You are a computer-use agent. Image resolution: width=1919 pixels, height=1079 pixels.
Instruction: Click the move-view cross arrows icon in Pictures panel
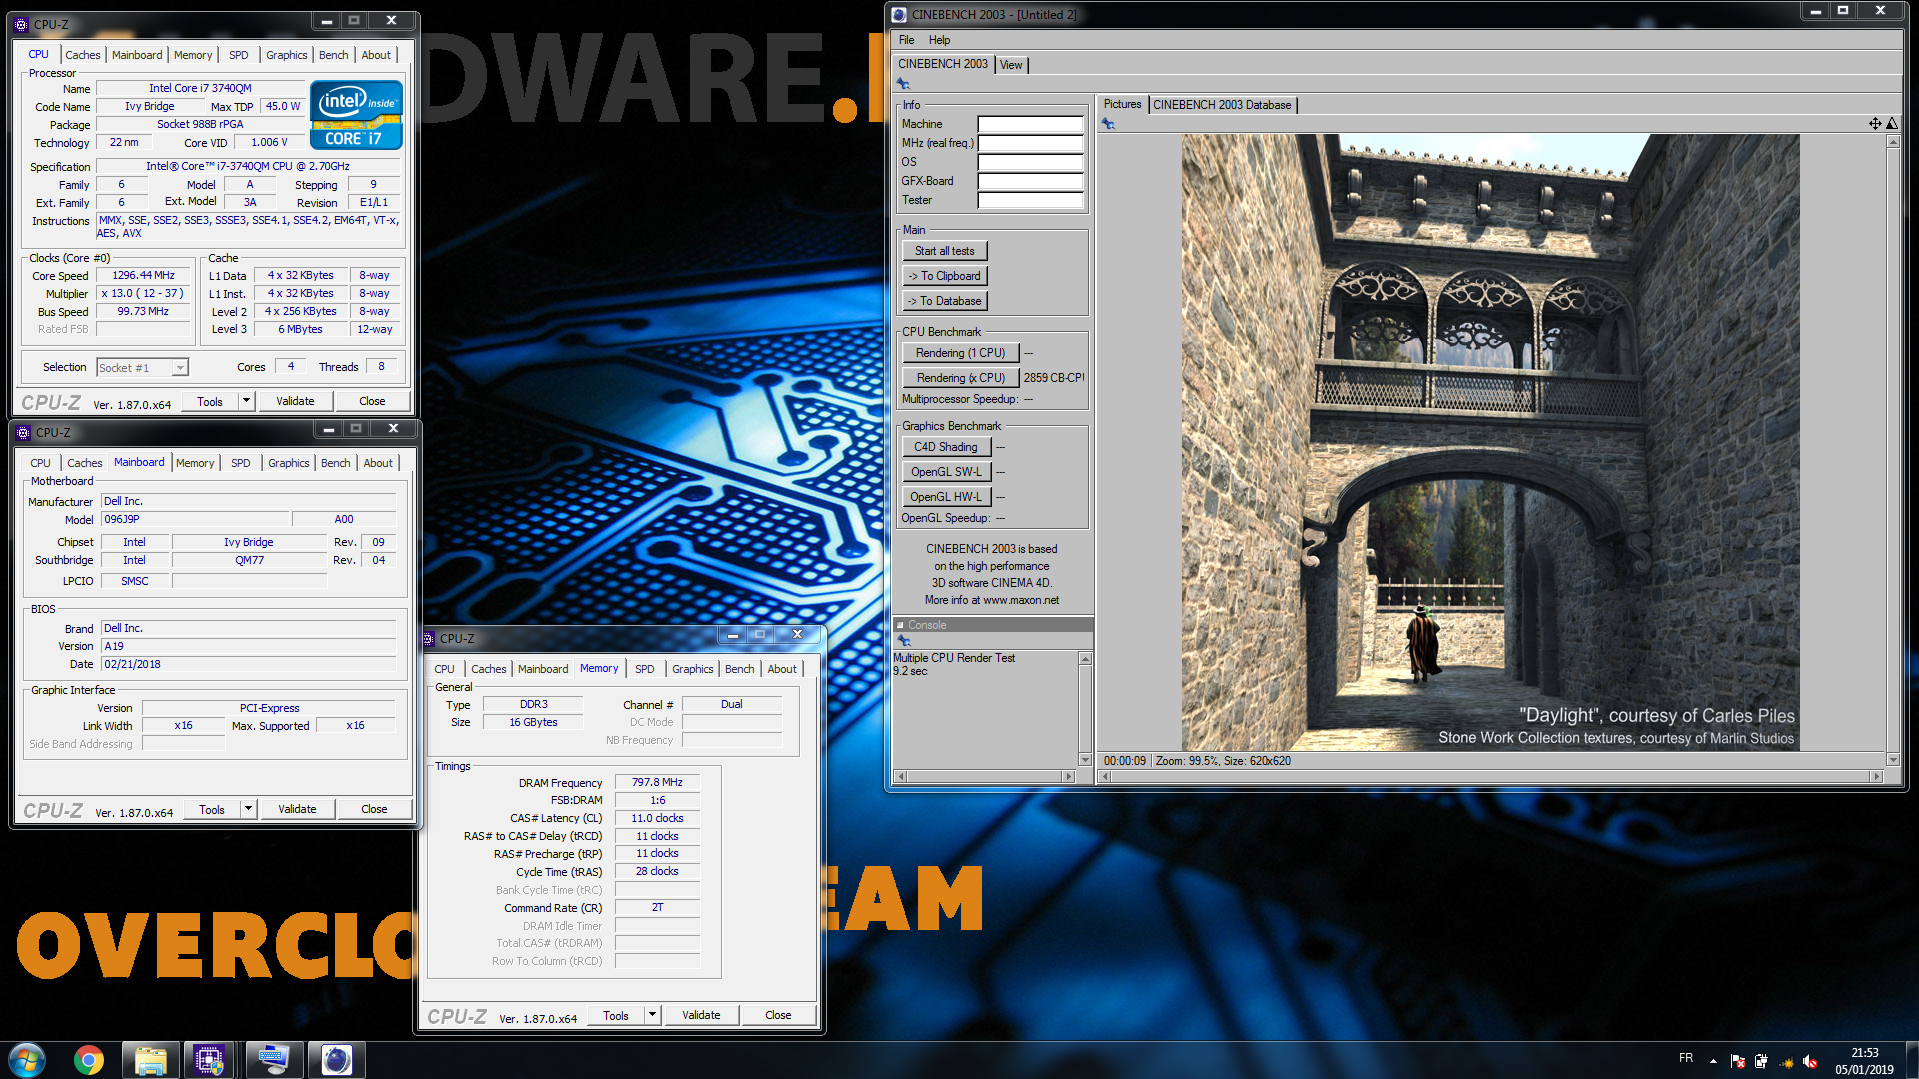tap(1875, 124)
